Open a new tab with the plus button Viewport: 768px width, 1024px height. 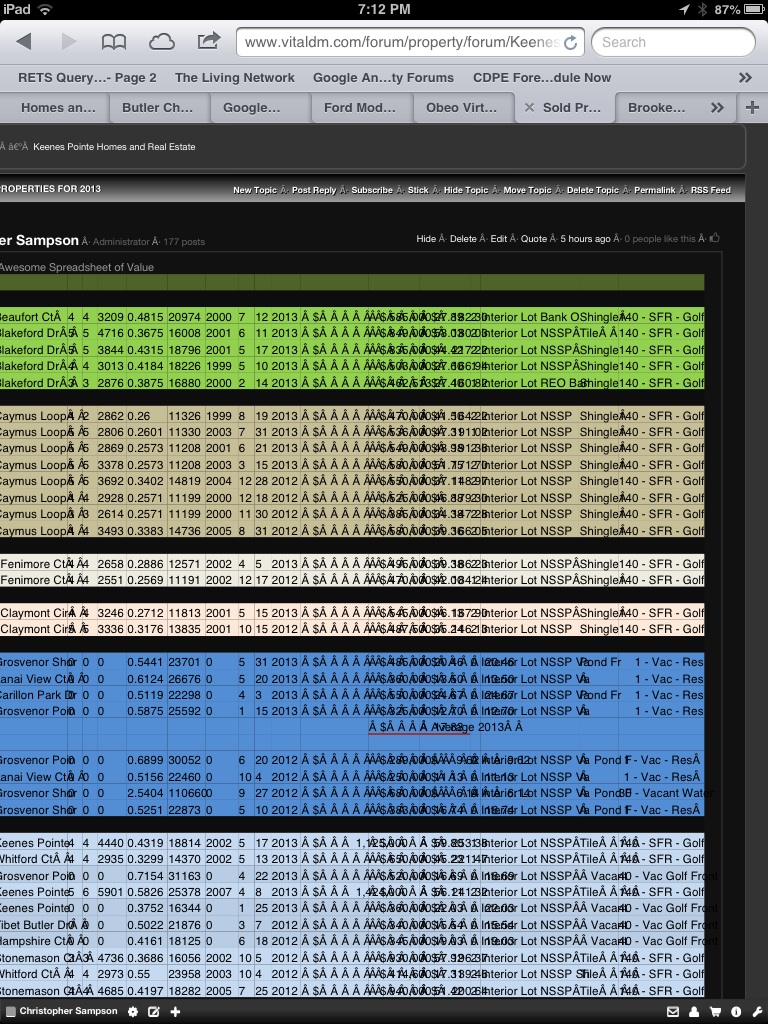(752, 107)
